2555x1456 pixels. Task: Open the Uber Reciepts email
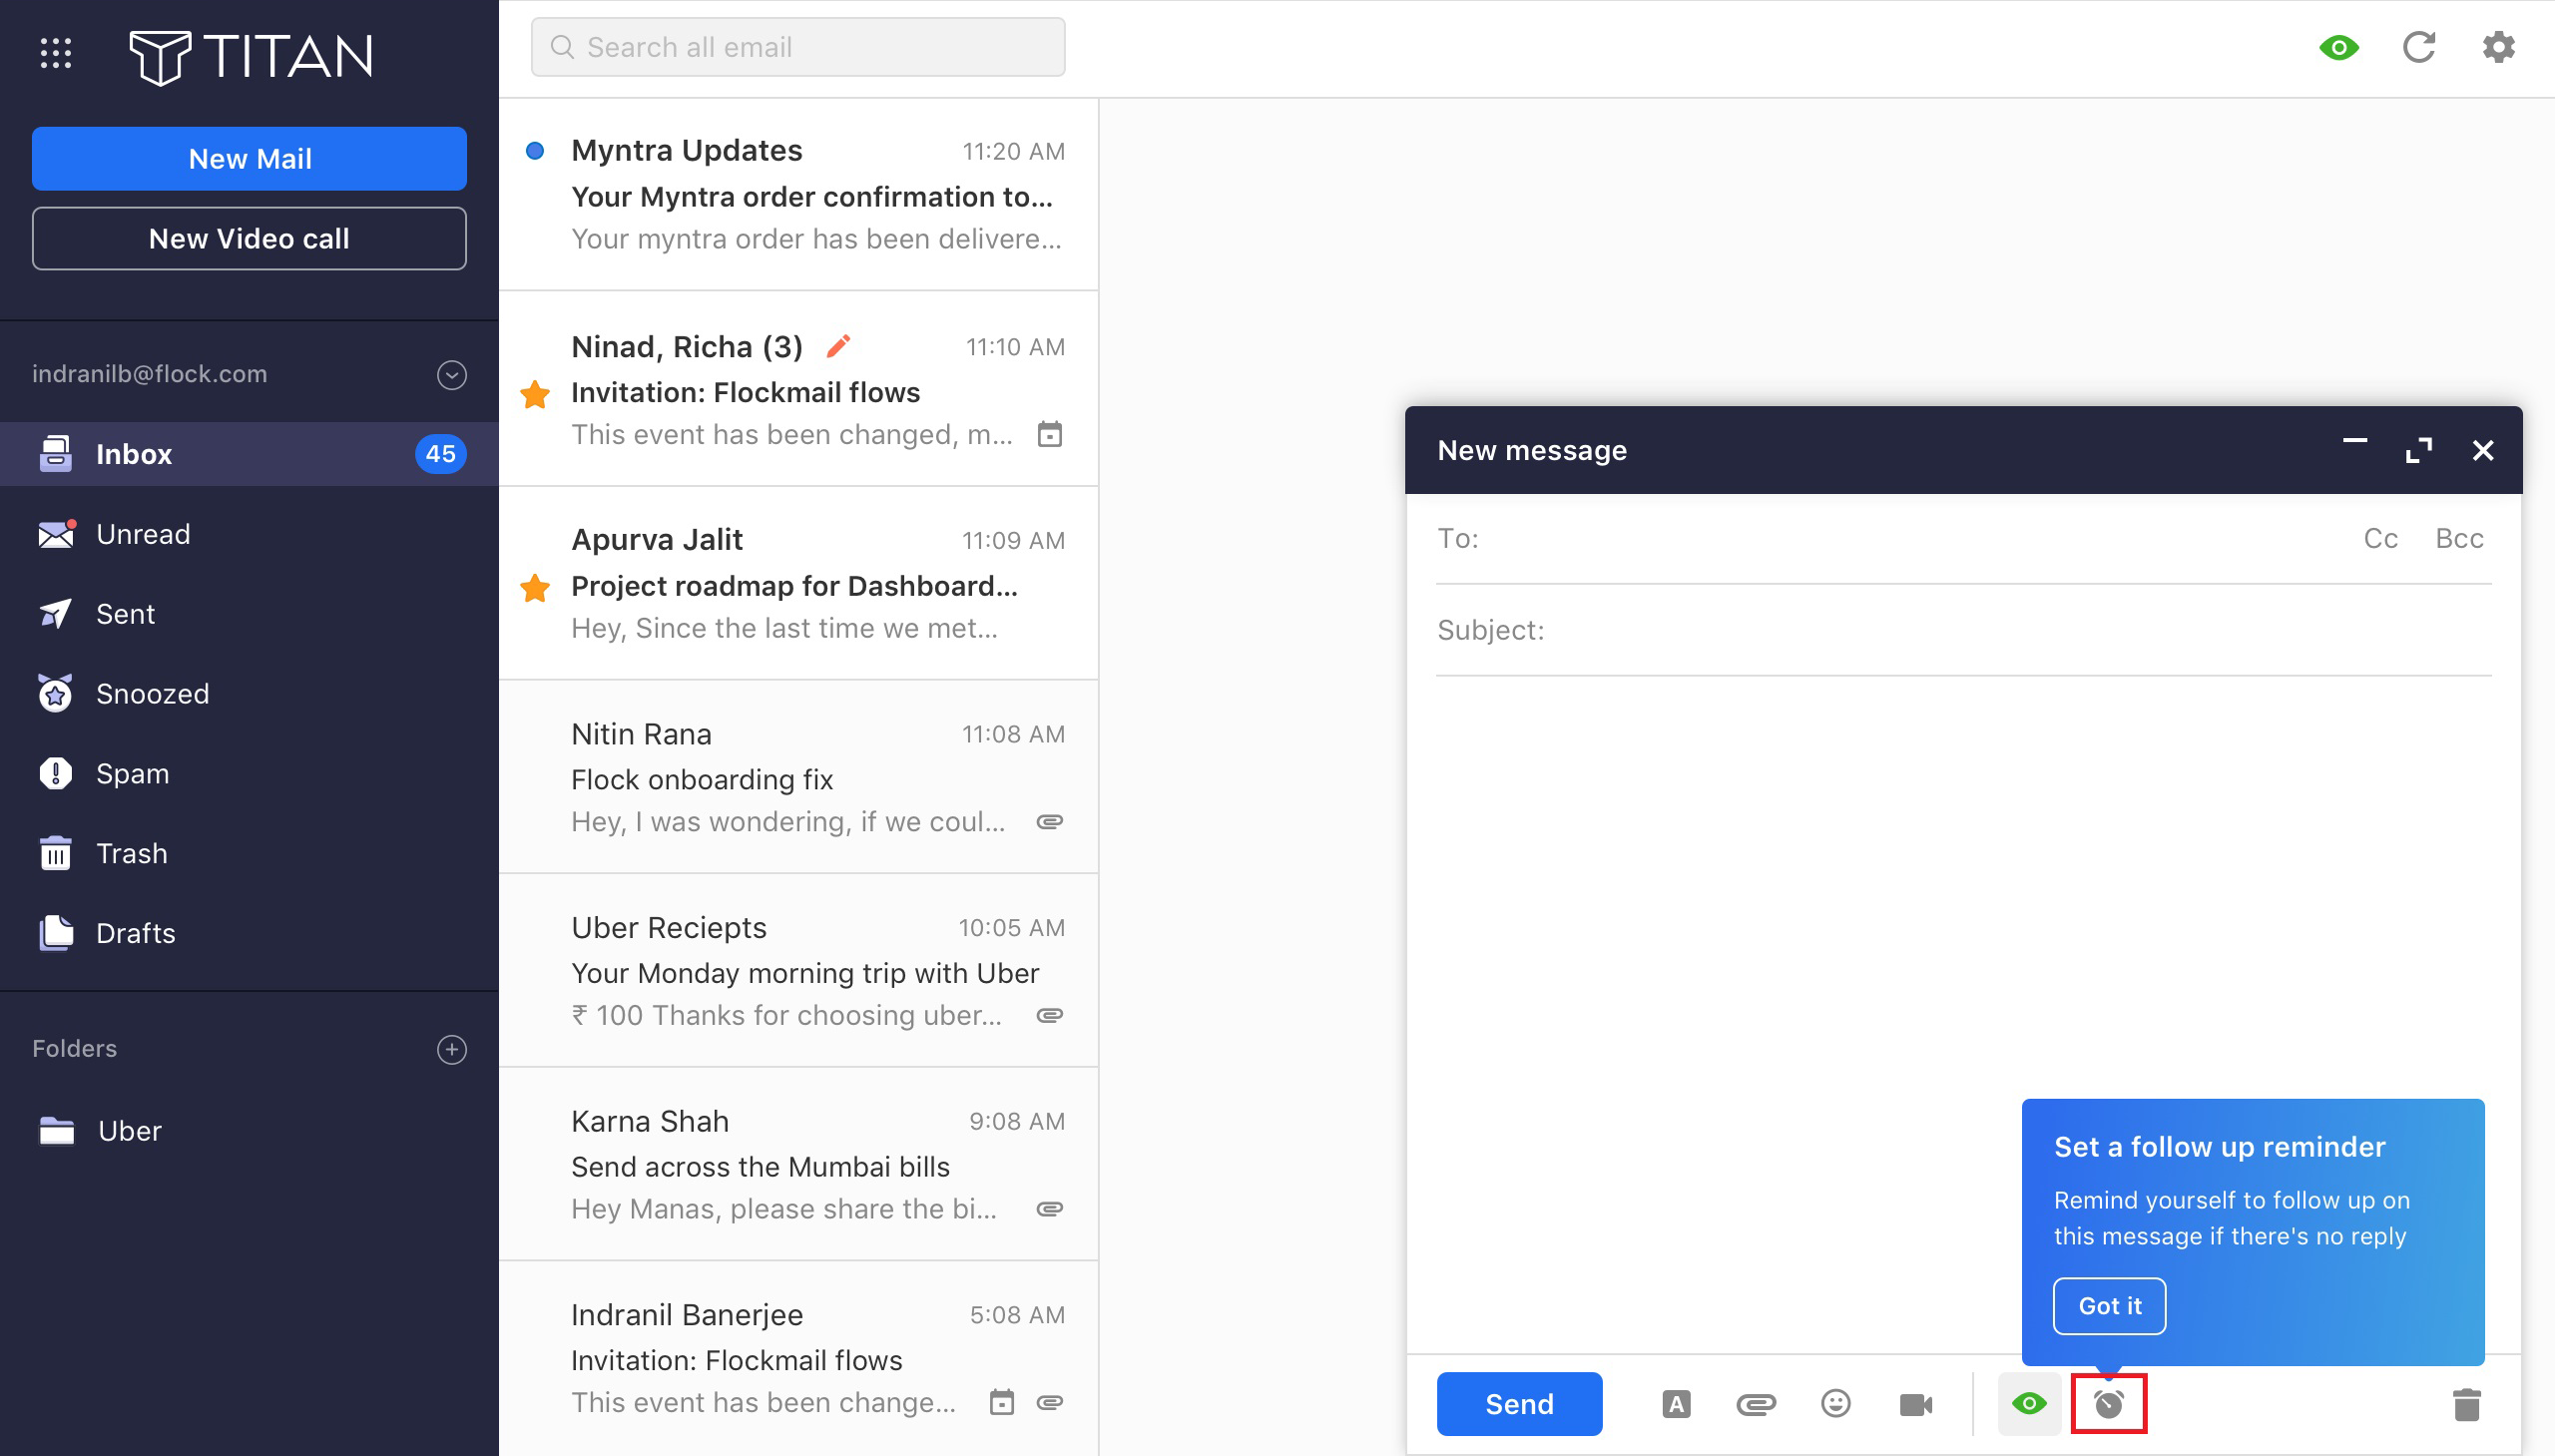click(x=798, y=971)
